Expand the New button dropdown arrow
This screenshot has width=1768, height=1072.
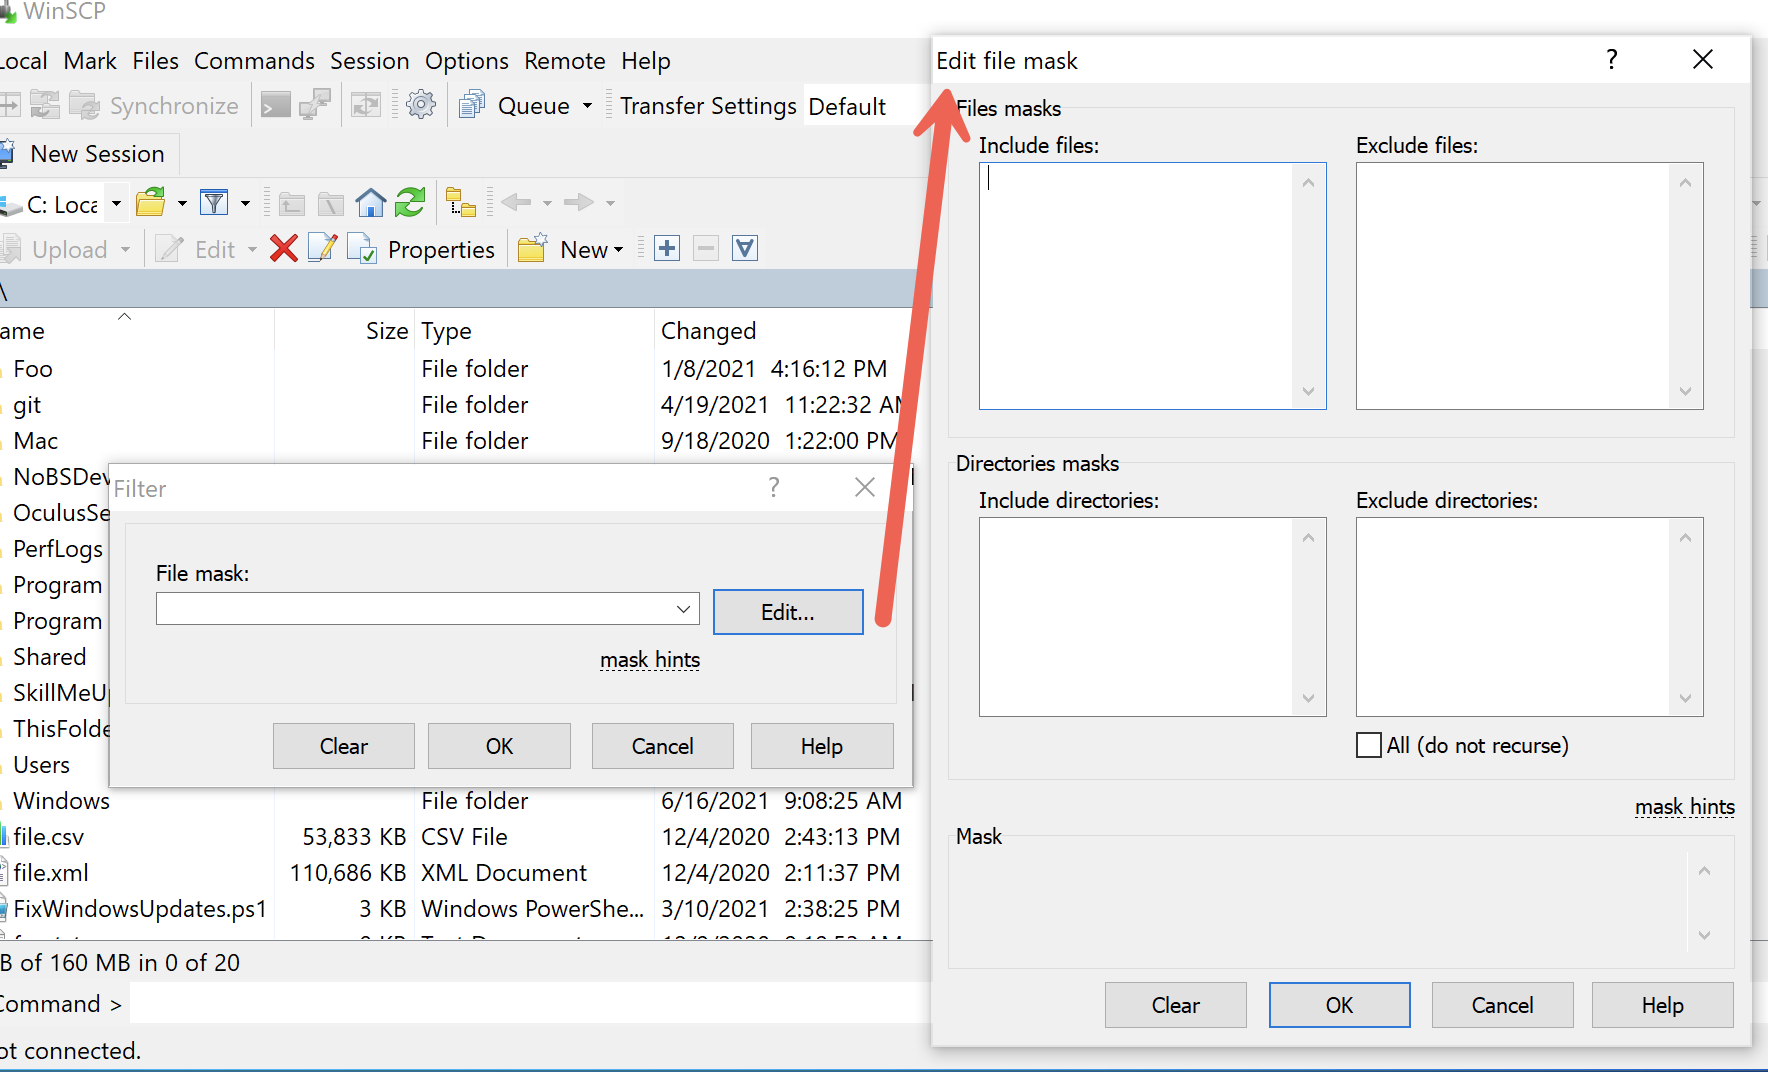pos(620,249)
